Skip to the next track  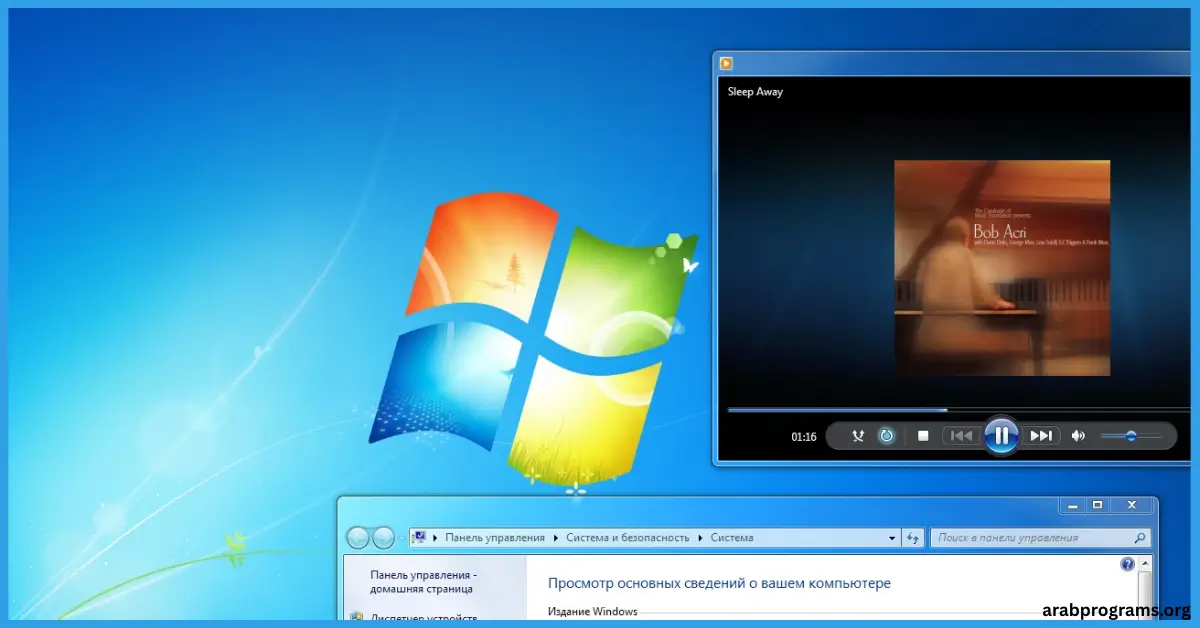pyautogui.click(x=1041, y=436)
